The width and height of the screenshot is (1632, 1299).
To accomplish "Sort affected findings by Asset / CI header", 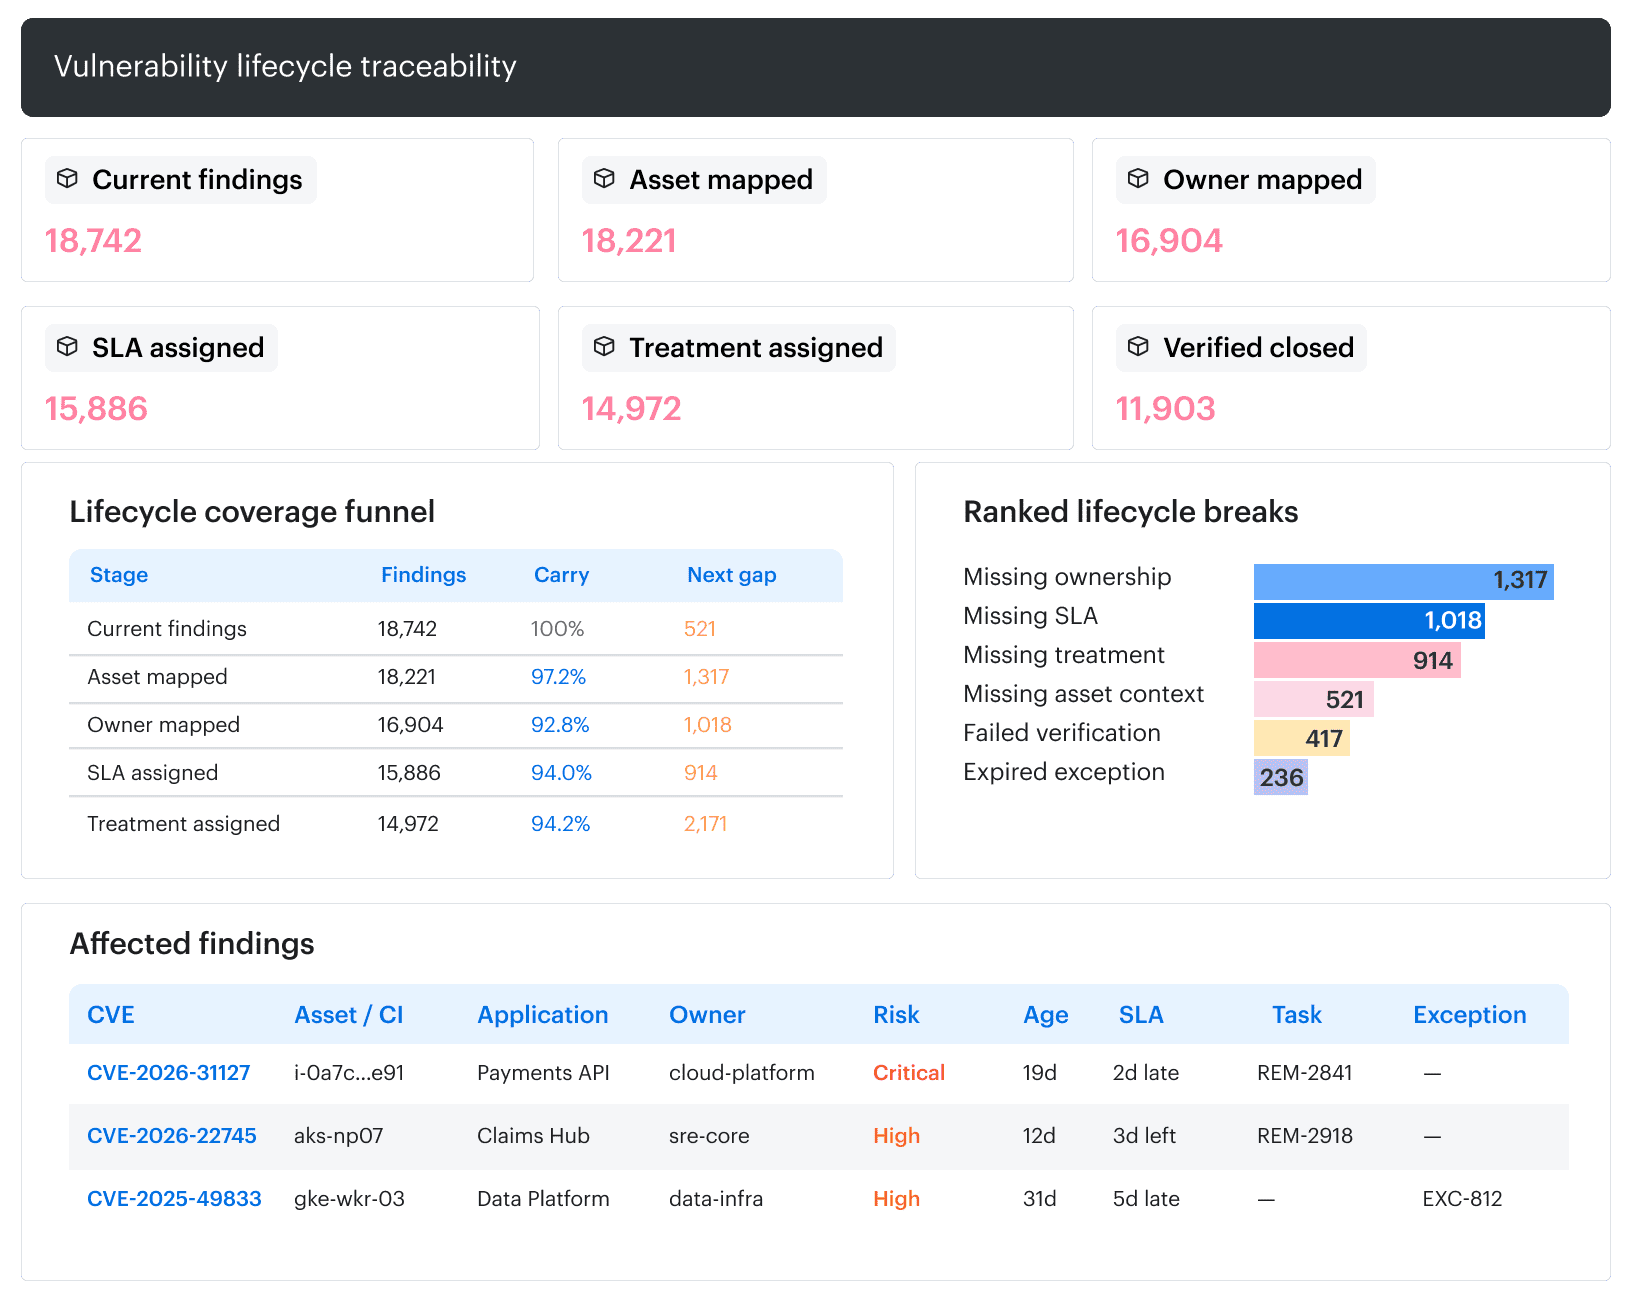I will tap(349, 1015).
